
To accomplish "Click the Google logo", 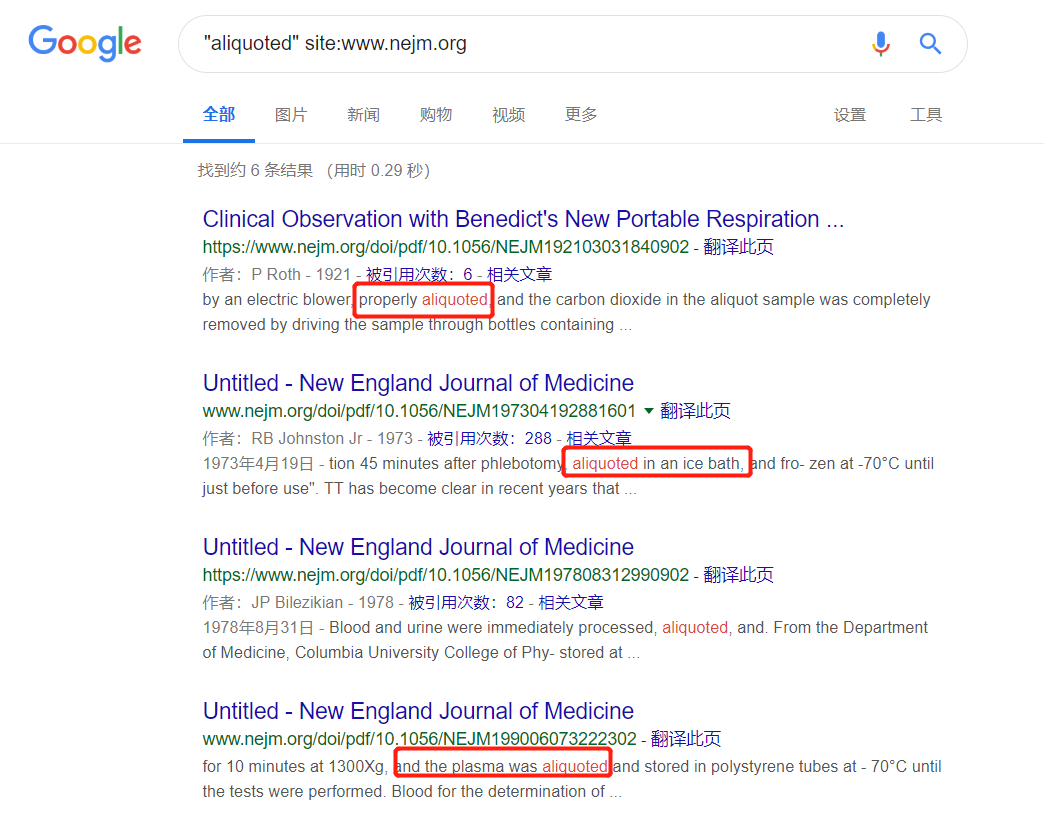I will pyautogui.click(x=85, y=43).
